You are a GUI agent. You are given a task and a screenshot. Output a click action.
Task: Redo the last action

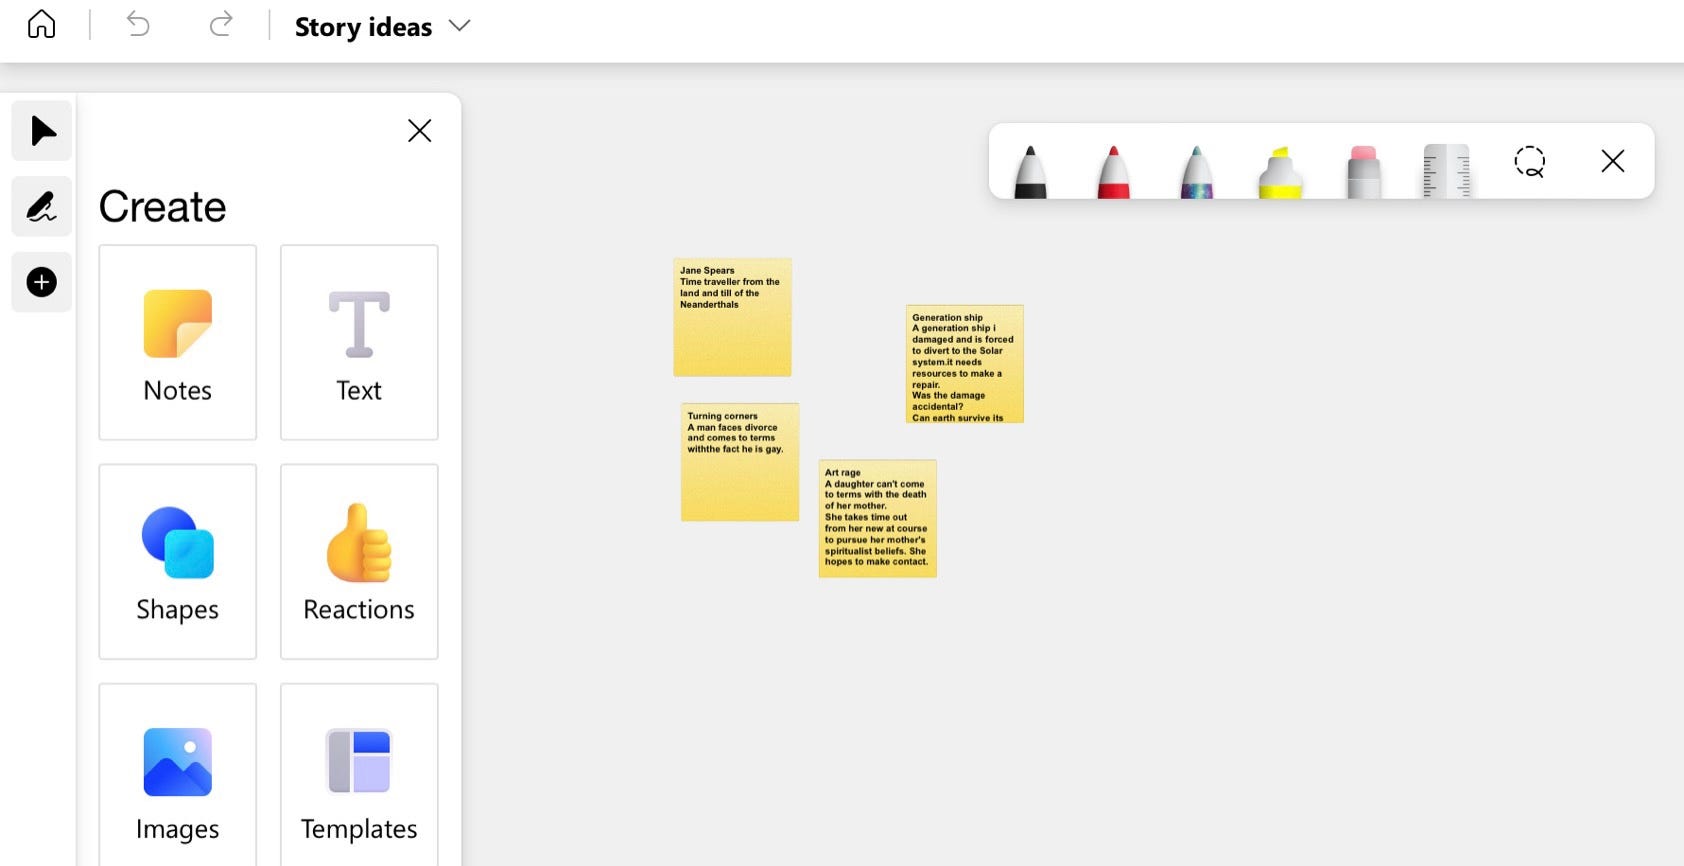221,24
